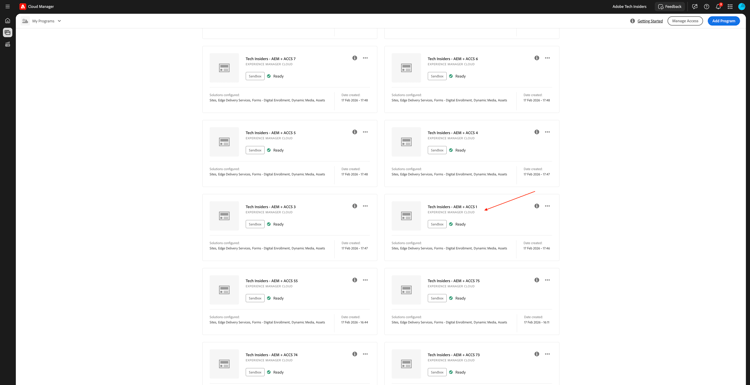Click the Adobe logo in header
Image resolution: width=750 pixels, height=385 pixels.
pyautogui.click(x=22, y=7)
